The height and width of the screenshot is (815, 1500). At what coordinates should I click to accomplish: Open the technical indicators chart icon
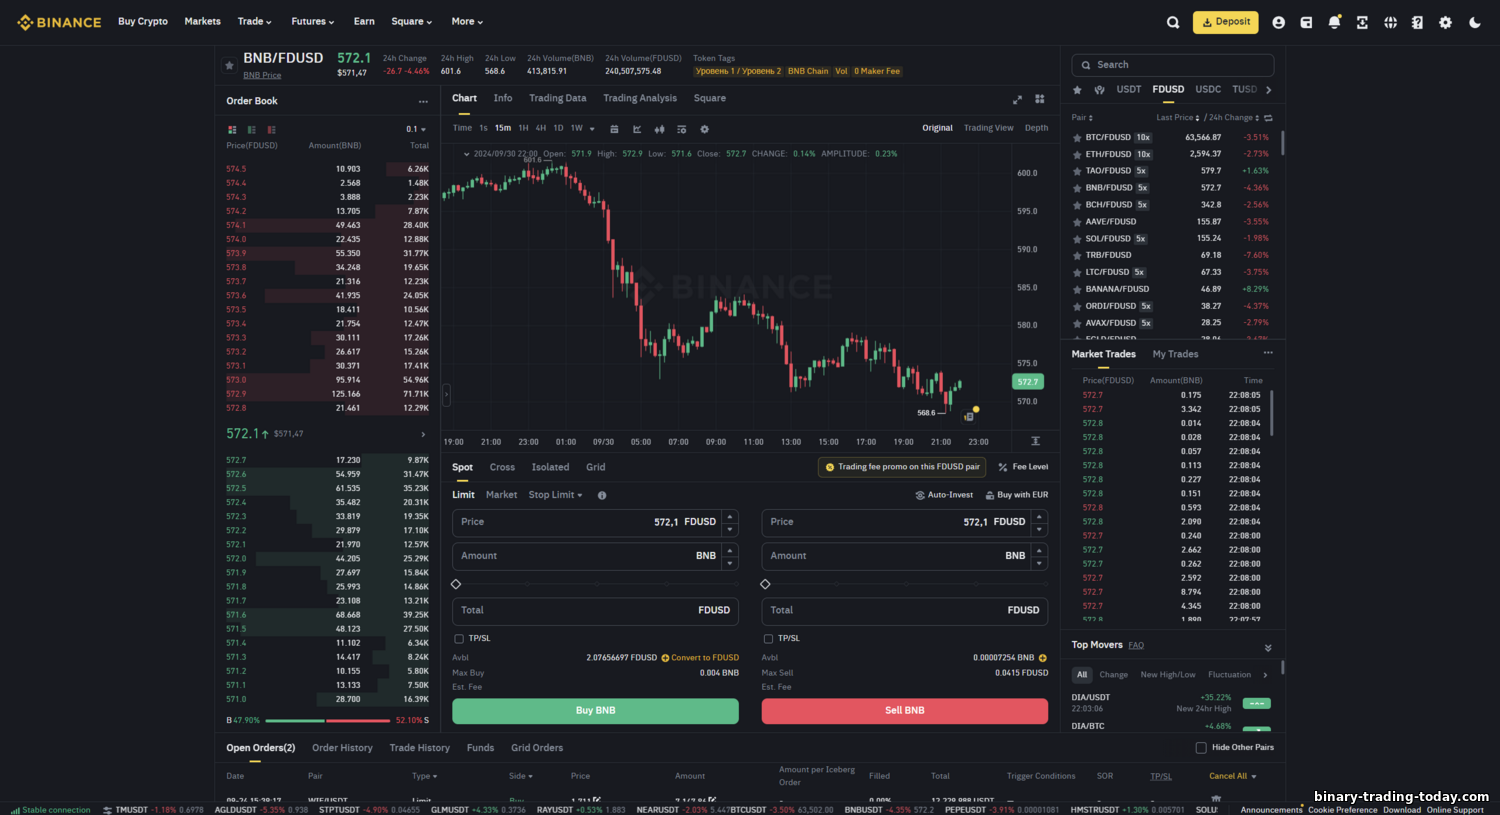coord(637,129)
